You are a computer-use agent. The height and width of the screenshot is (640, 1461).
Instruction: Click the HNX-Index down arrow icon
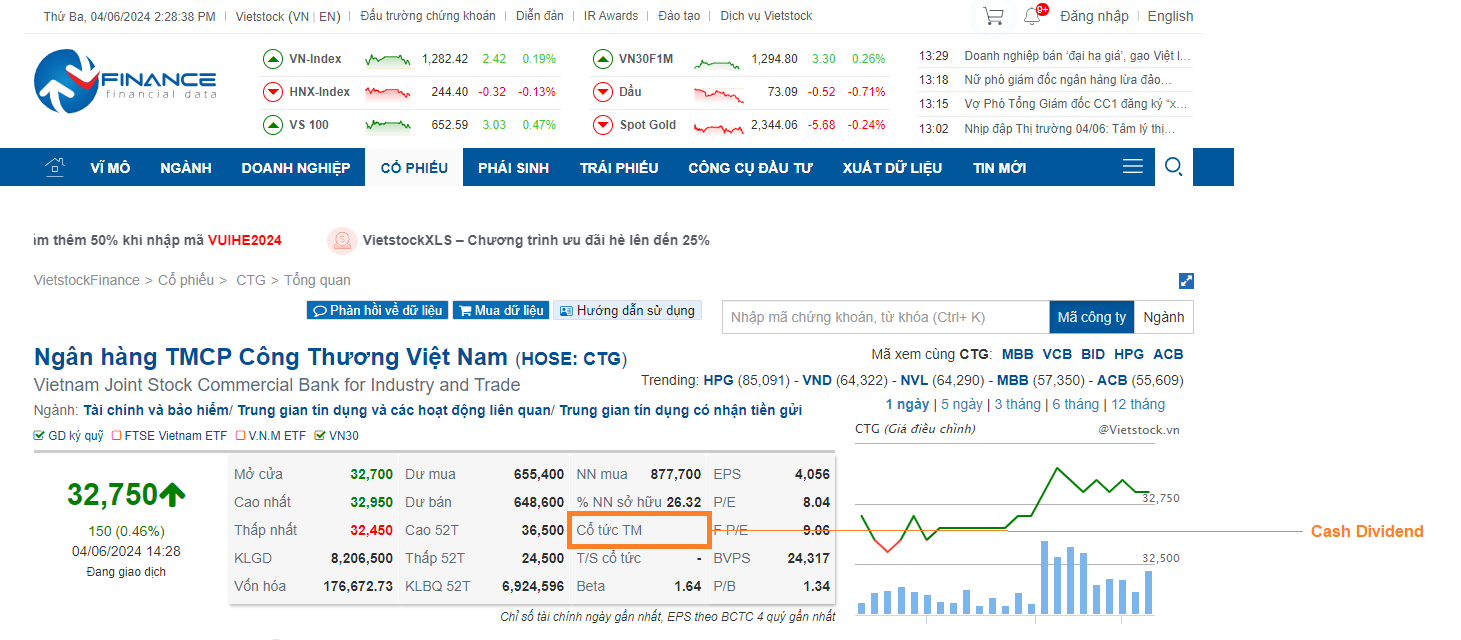click(273, 92)
